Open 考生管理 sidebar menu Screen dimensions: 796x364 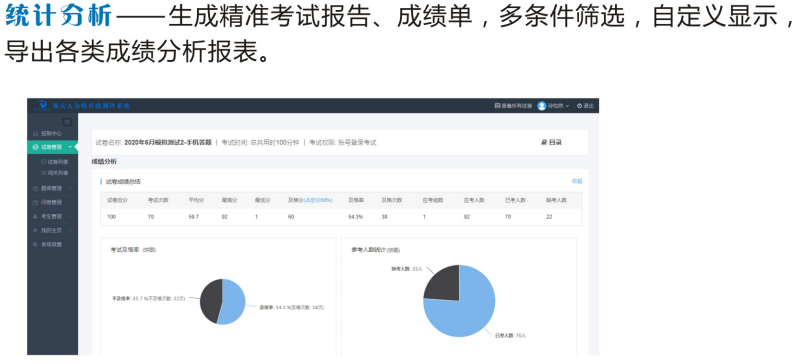(x=51, y=217)
